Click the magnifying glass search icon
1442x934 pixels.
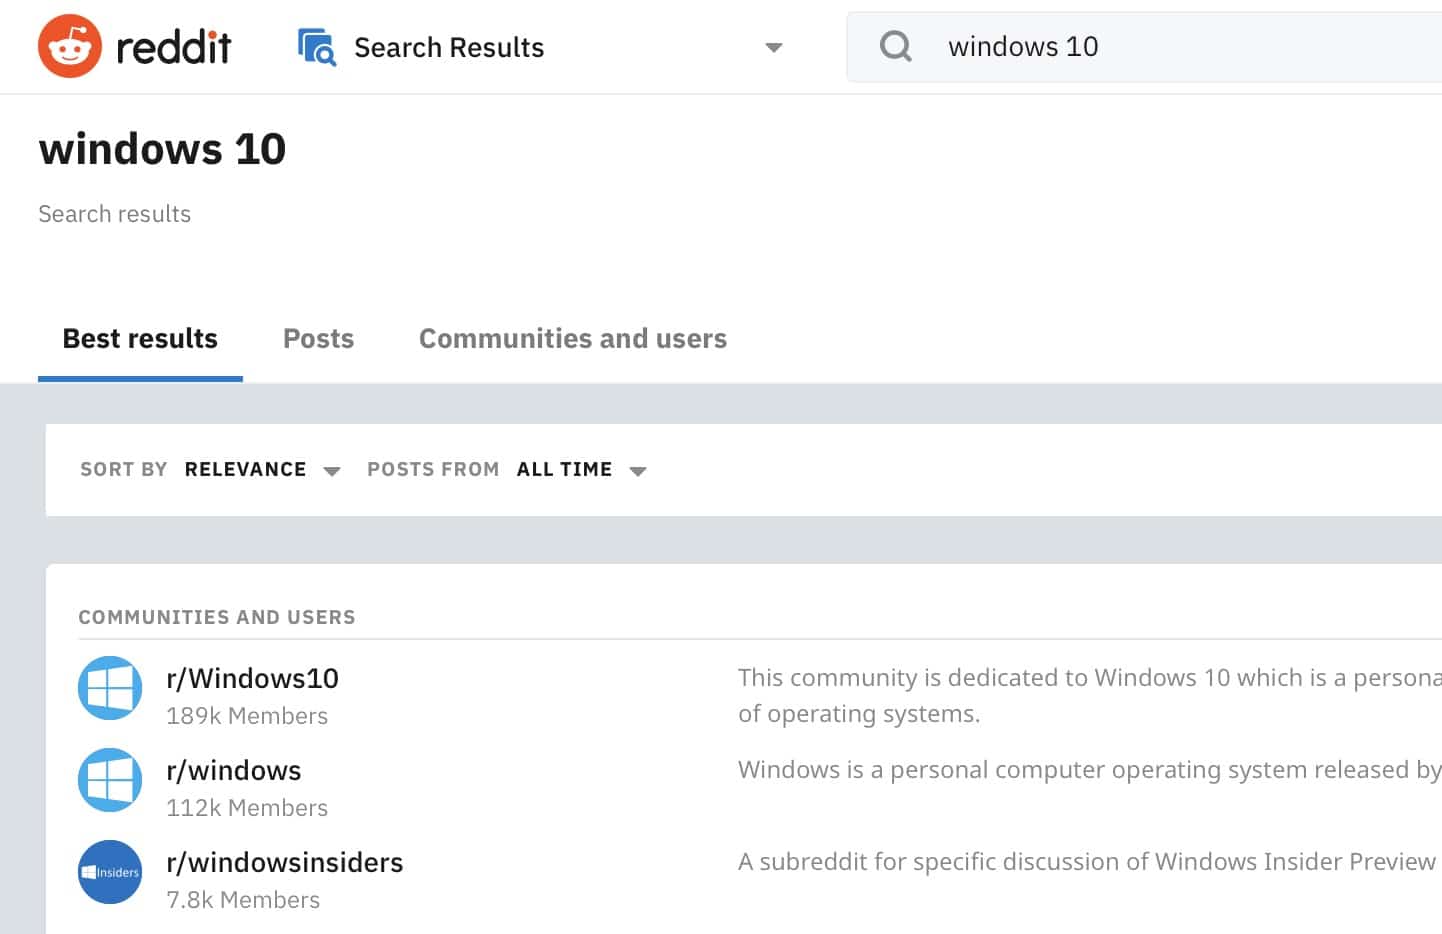point(895,46)
